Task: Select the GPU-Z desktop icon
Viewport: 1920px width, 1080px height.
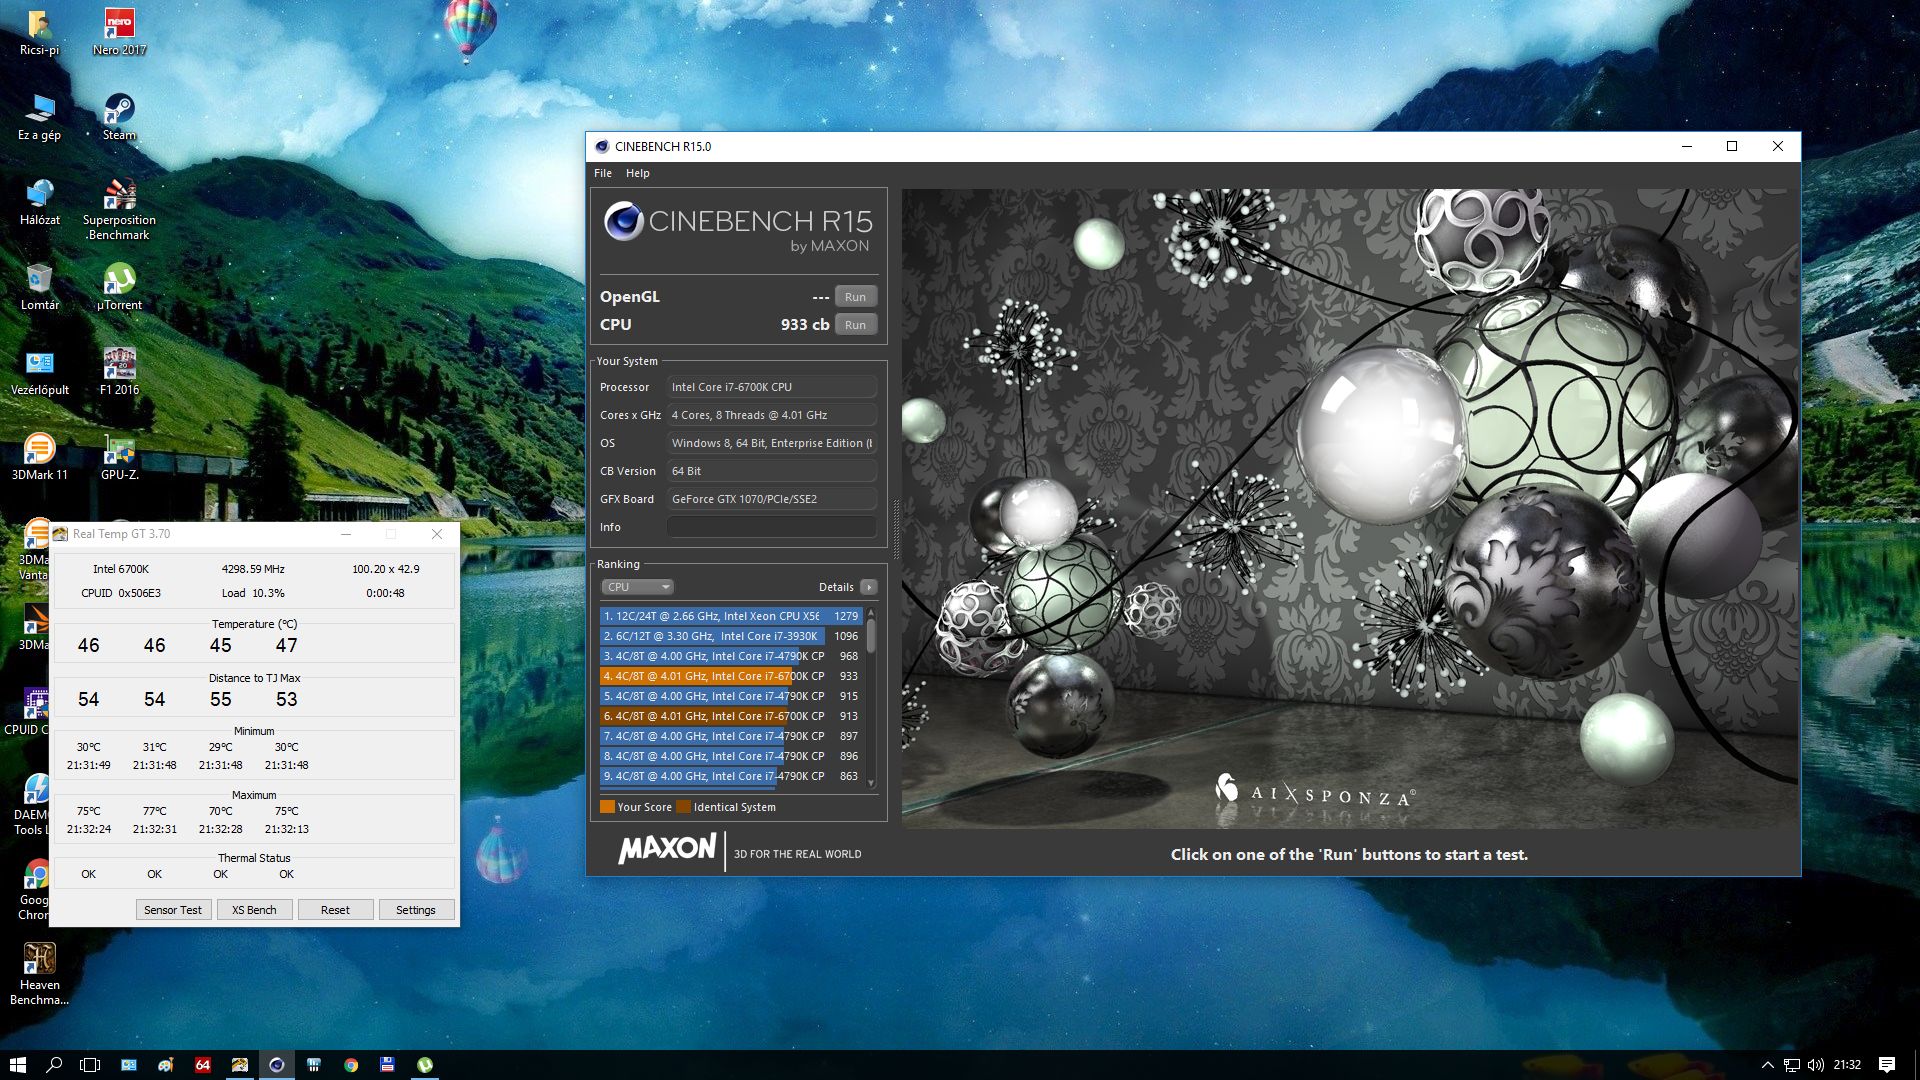Action: (119, 456)
